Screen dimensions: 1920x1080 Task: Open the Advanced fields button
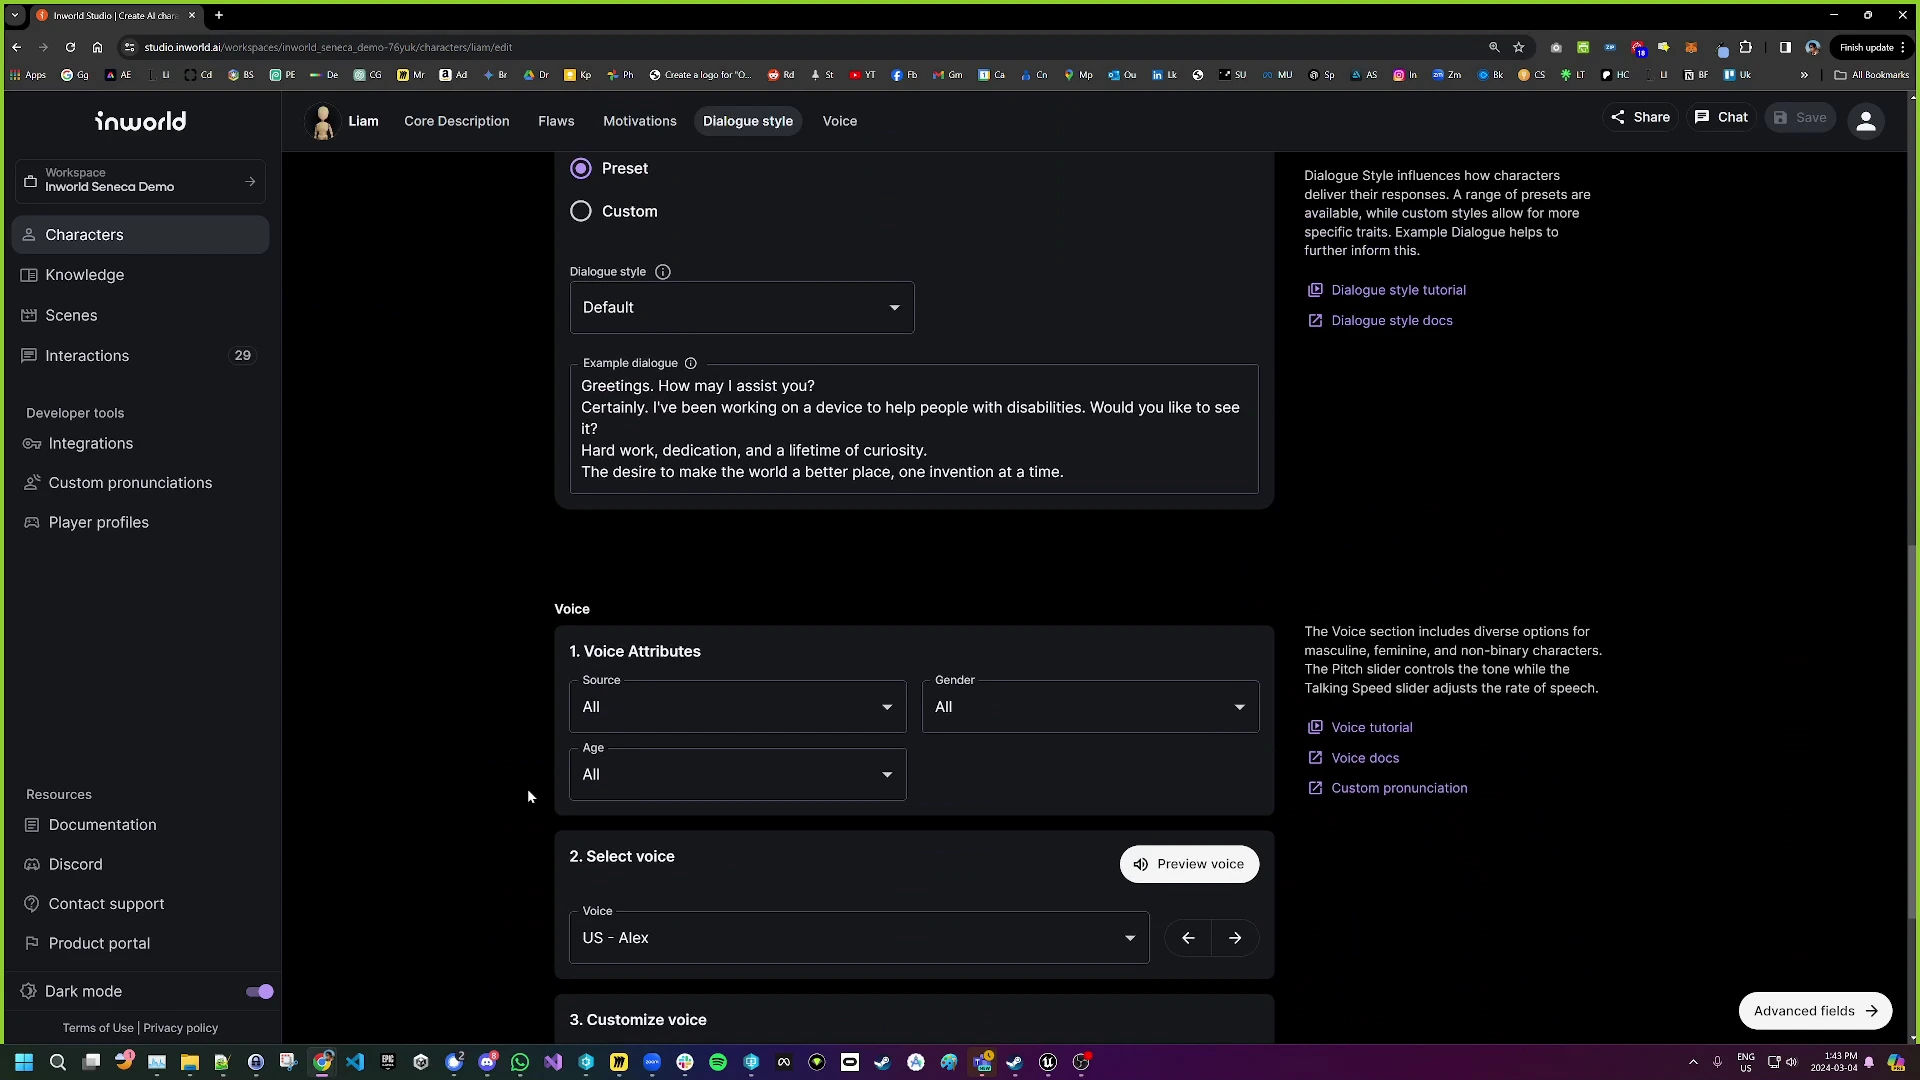[1815, 1011]
